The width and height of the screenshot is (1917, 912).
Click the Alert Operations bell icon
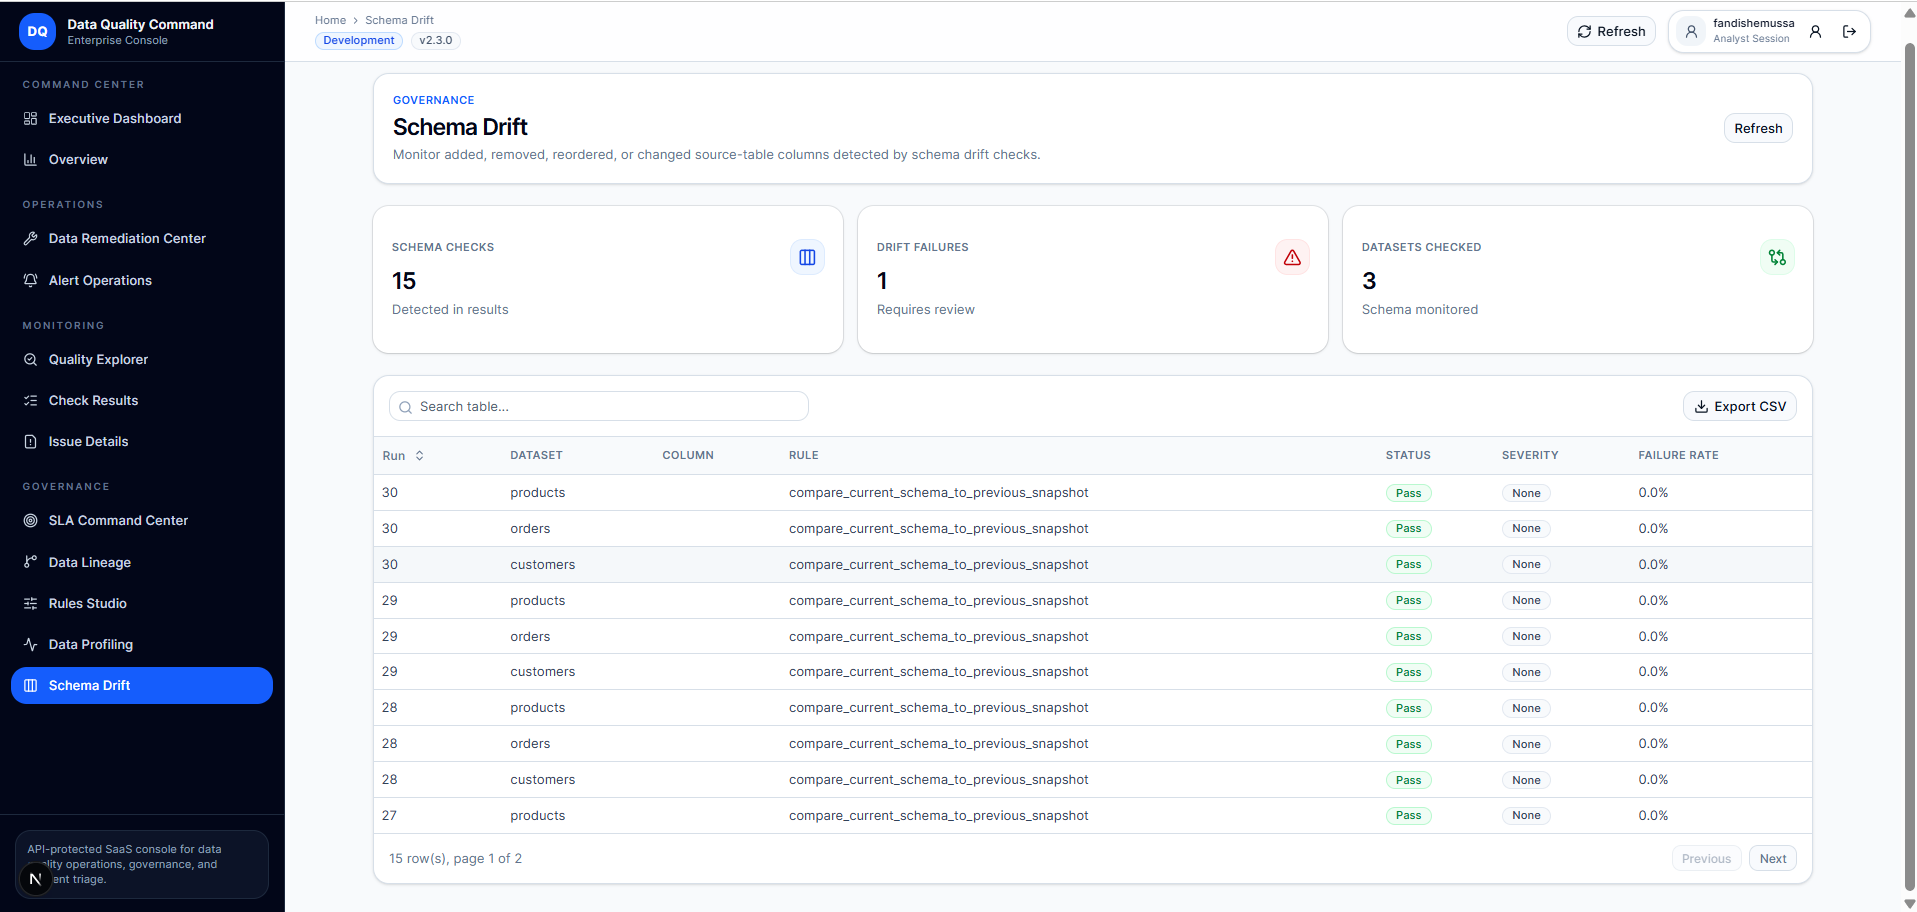[30, 280]
